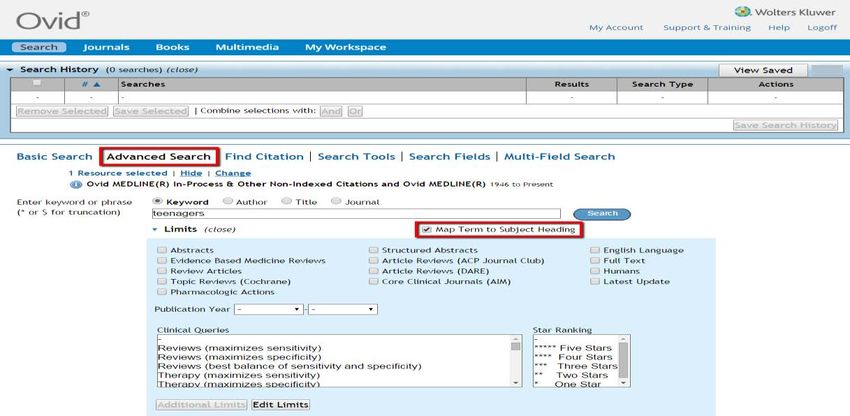The image size is (850, 416).
Task: Enable Core Clinical Journals (AIM)
Action: pos(373,281)
